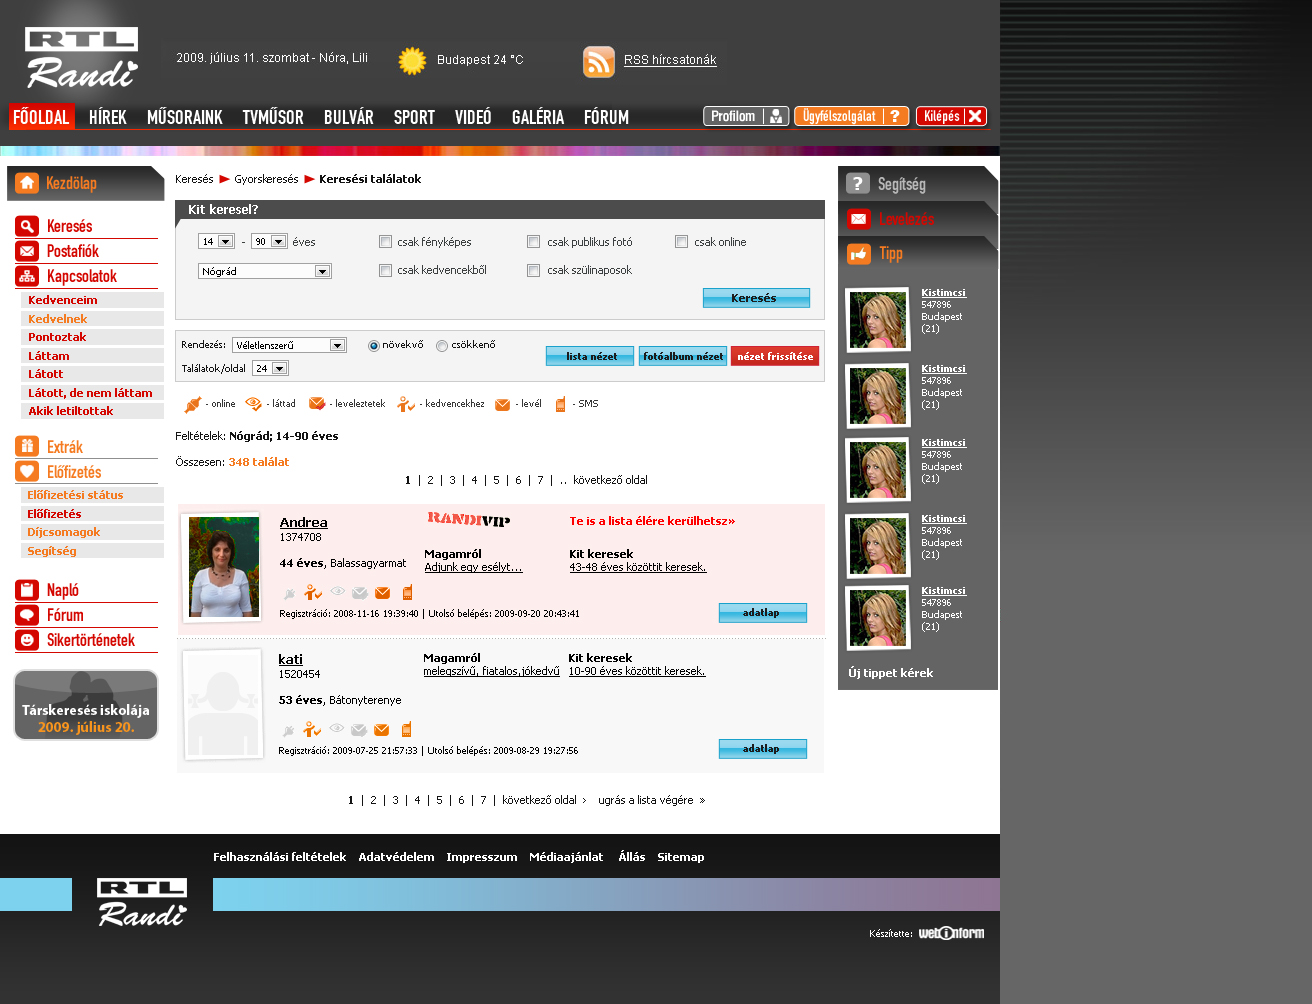Open the TVMŰSOR menu item

tap(272, 118)
